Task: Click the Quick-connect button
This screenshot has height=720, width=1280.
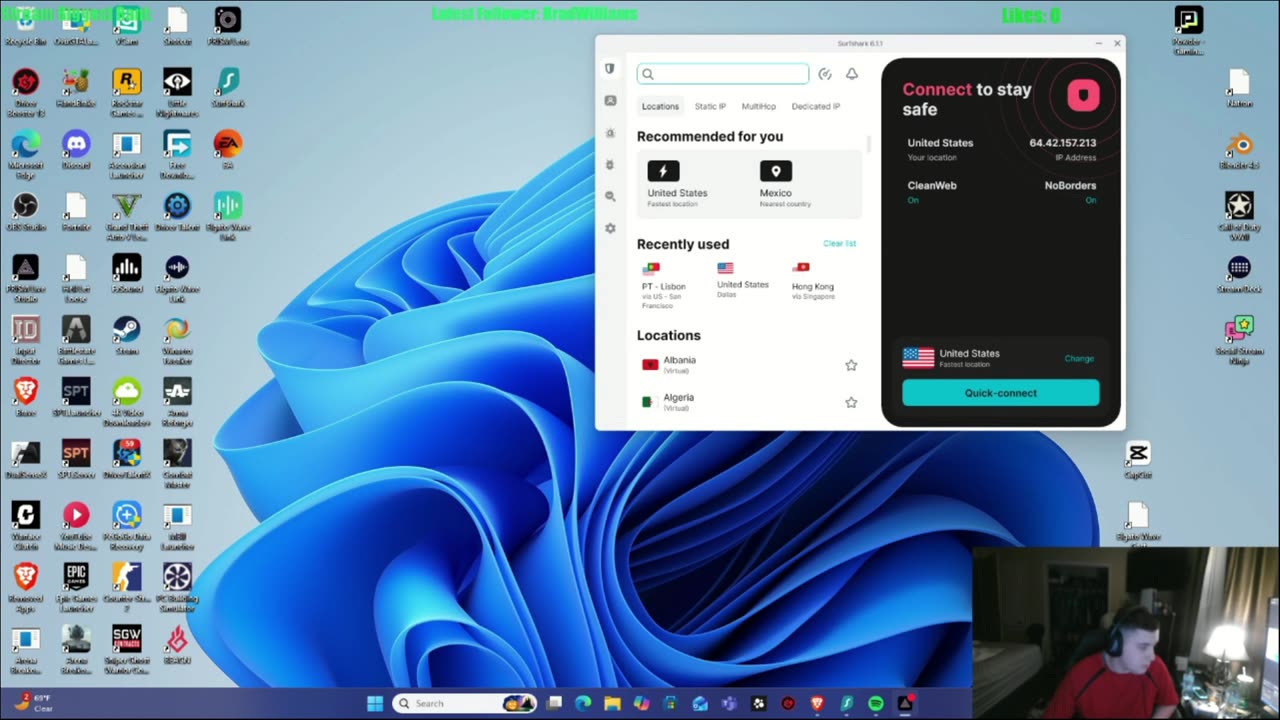Action: 1001,393
